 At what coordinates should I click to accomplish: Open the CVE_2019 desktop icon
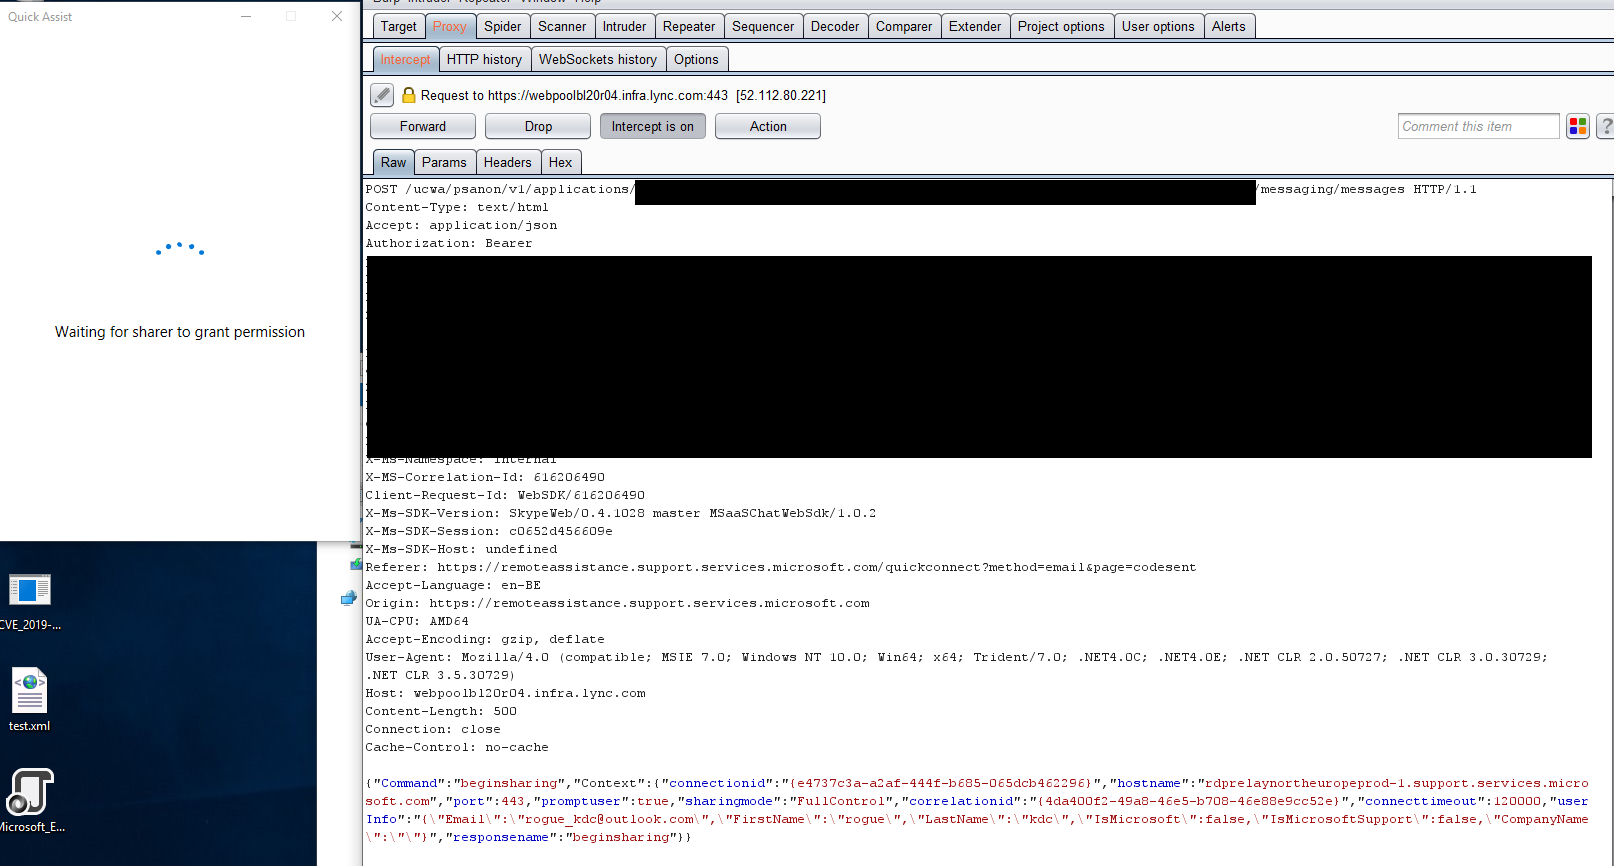(30, 602)
